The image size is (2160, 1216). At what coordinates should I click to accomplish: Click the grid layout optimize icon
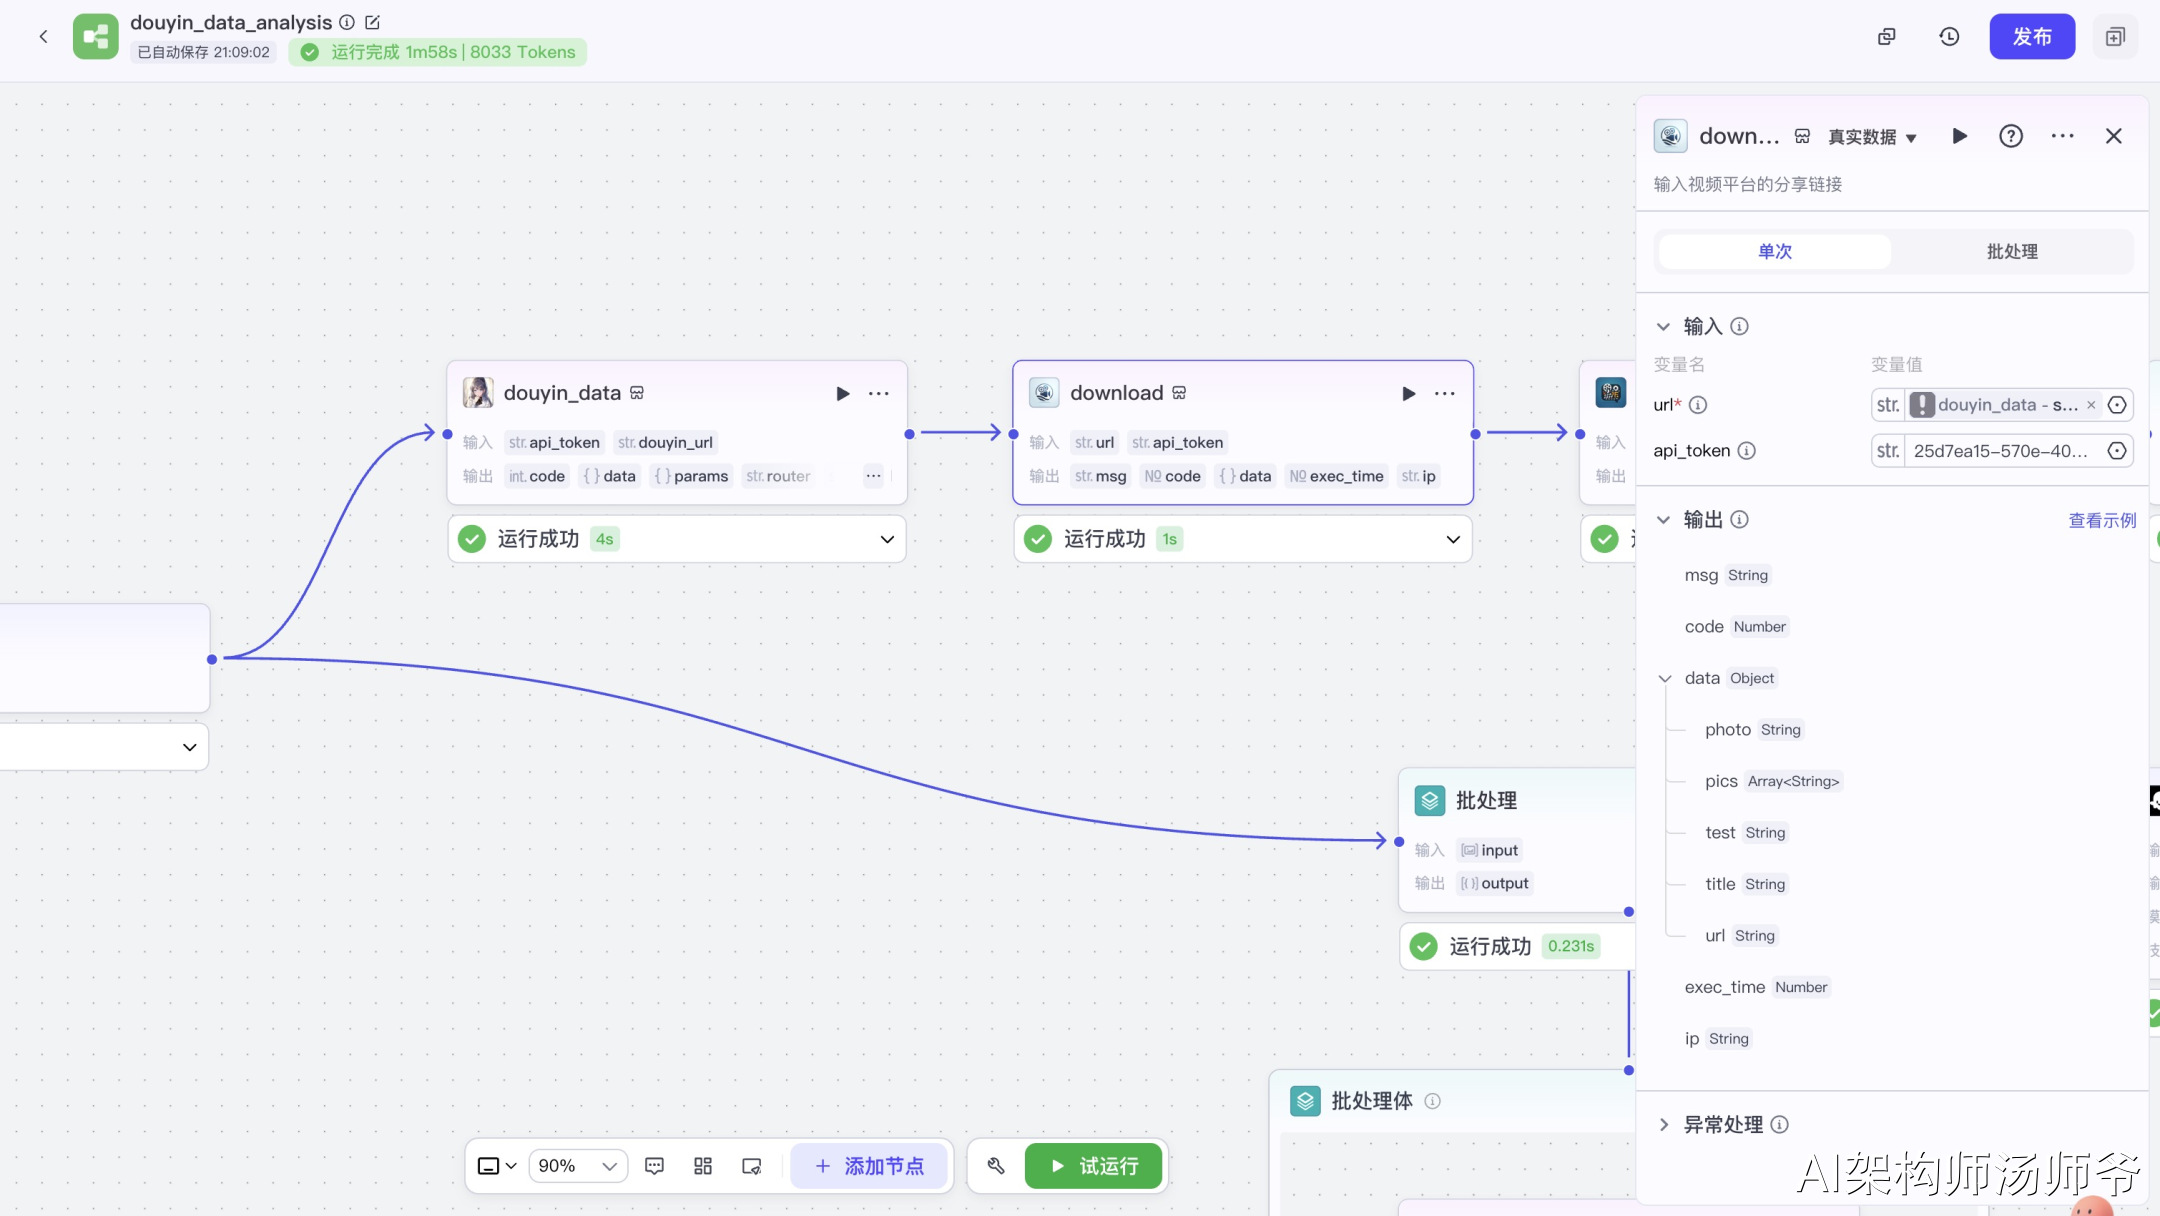tap(703, 1166)
